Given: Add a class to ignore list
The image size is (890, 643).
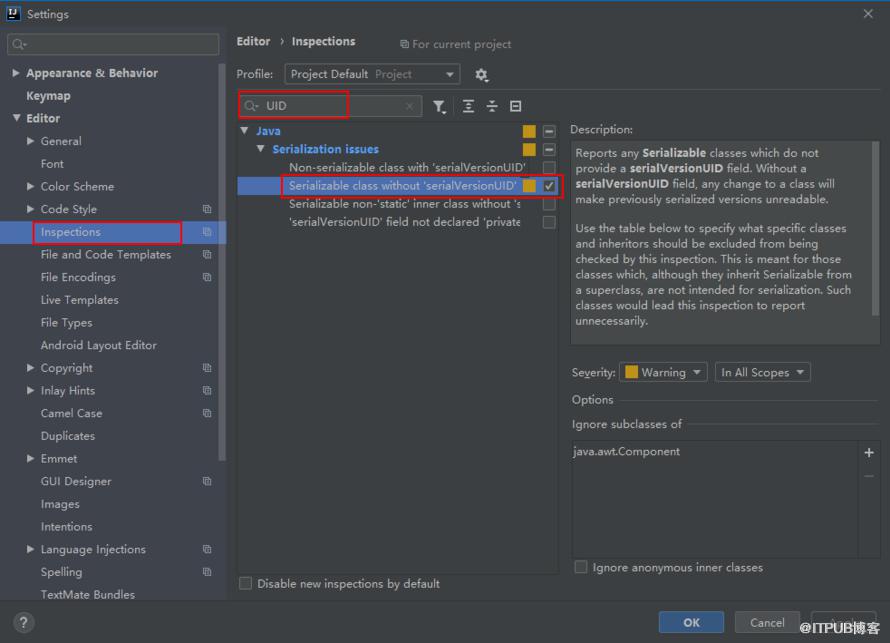Looking at the screenshot, I should [868, 452].
